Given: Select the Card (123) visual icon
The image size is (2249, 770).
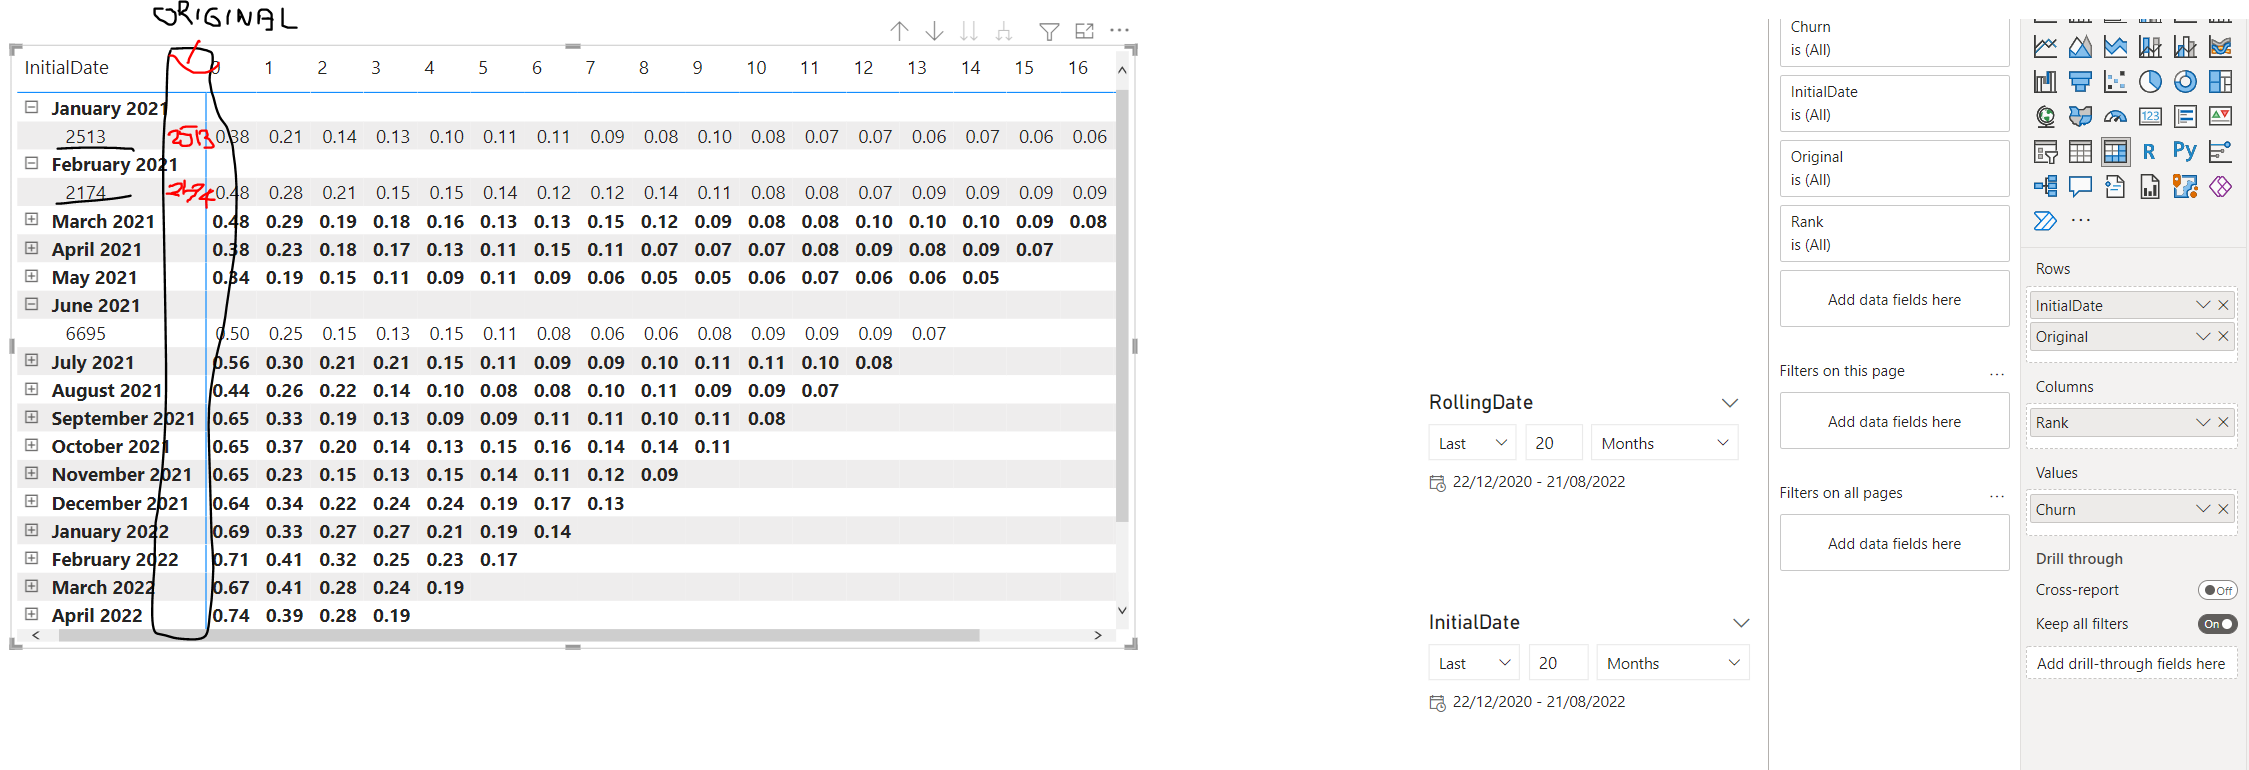Looking at the screenshot, I should pos(2150,117).
